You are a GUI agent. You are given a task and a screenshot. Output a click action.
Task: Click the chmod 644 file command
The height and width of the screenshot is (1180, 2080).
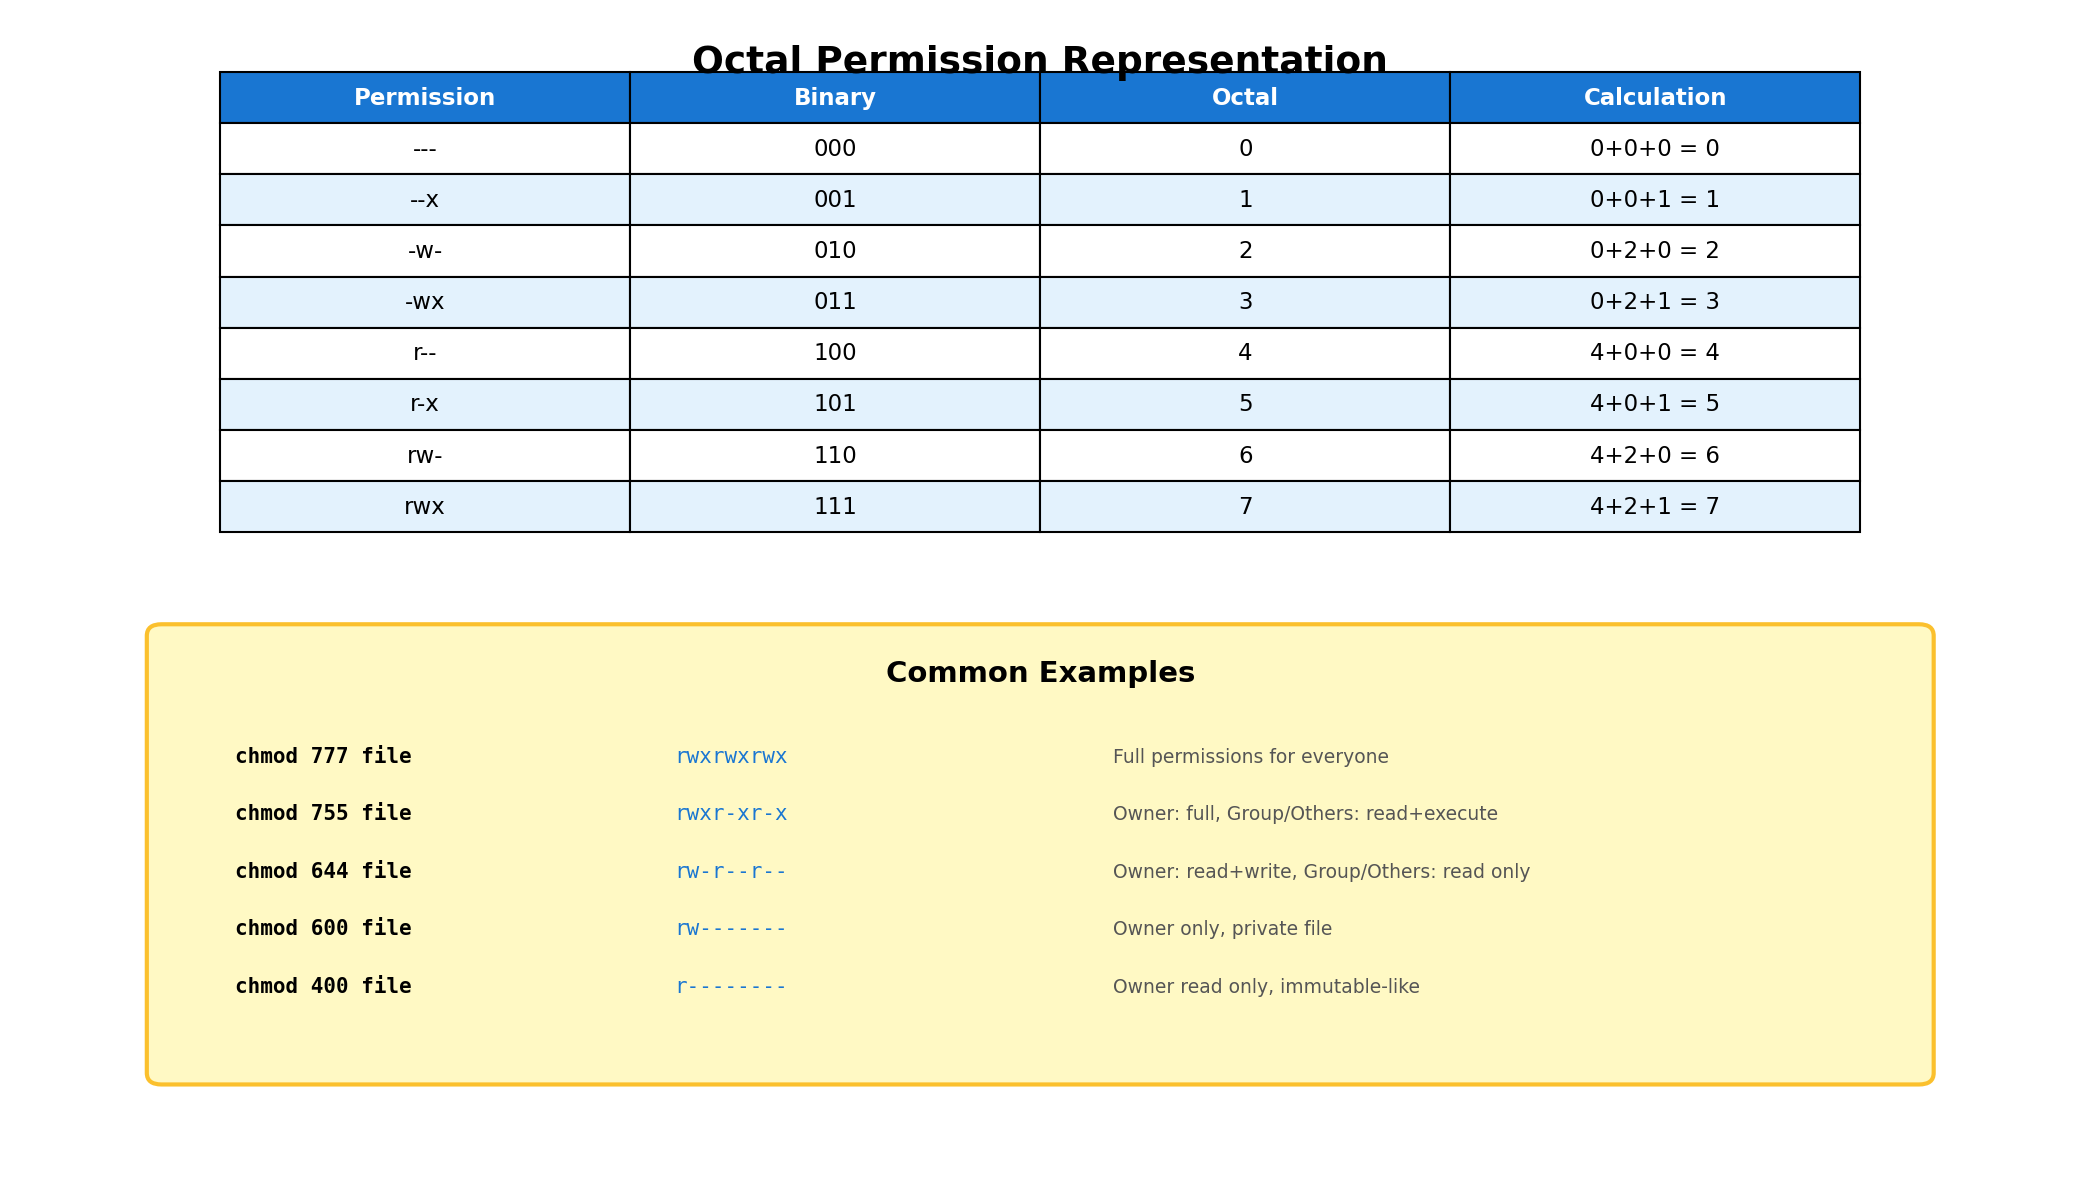323,872
